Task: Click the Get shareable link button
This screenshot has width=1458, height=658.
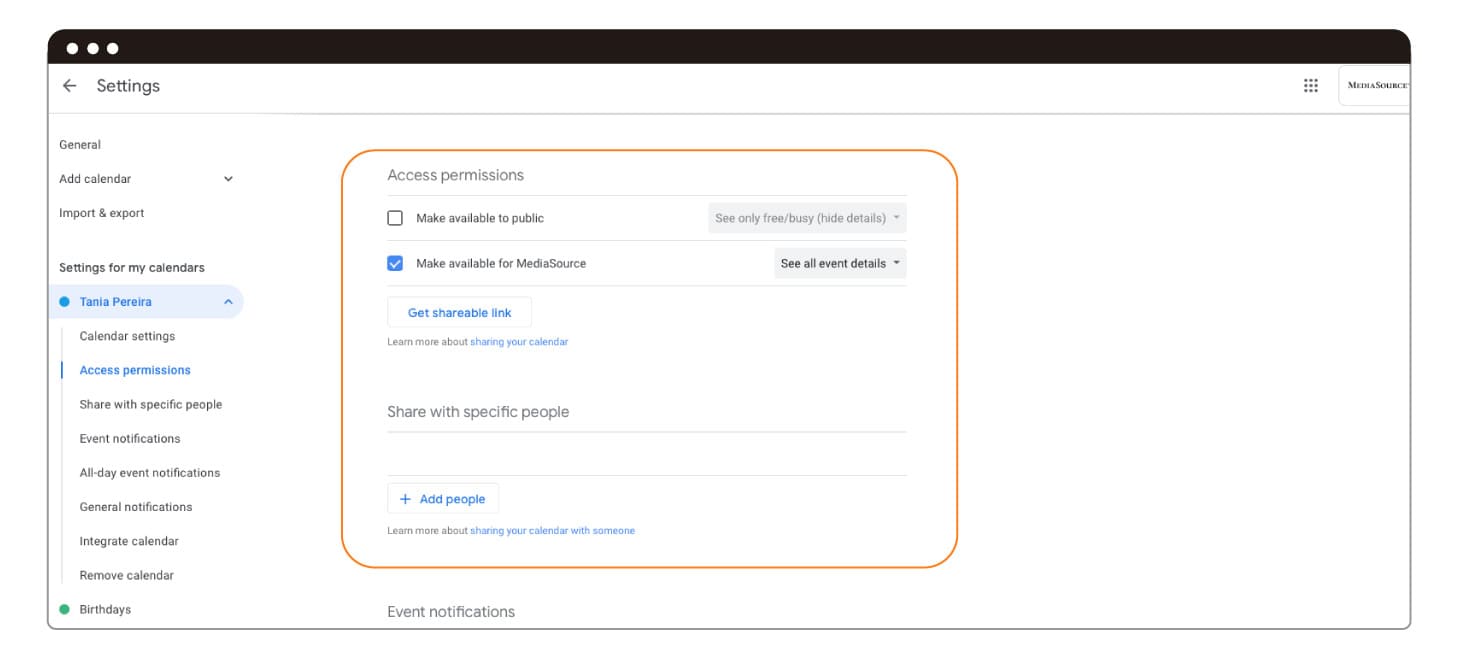Action: pos(459,313)
